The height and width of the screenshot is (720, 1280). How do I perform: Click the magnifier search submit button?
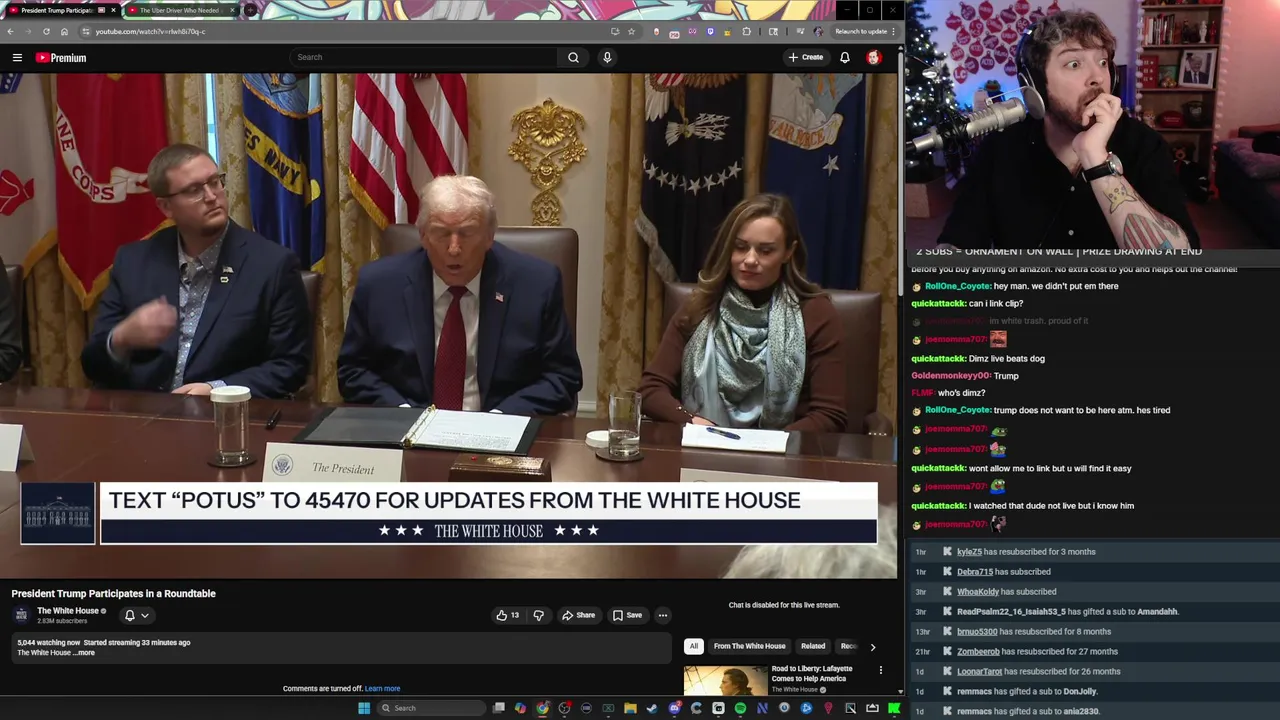(x=573, y=57)
